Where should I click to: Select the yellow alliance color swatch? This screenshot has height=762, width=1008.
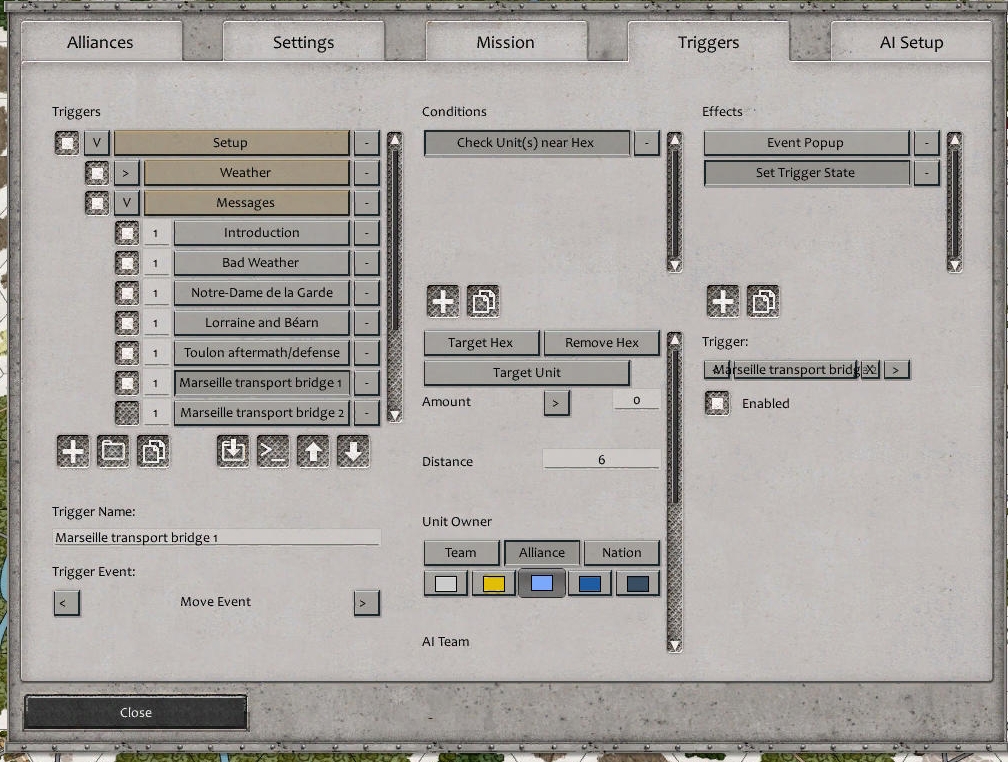point(493,582)
